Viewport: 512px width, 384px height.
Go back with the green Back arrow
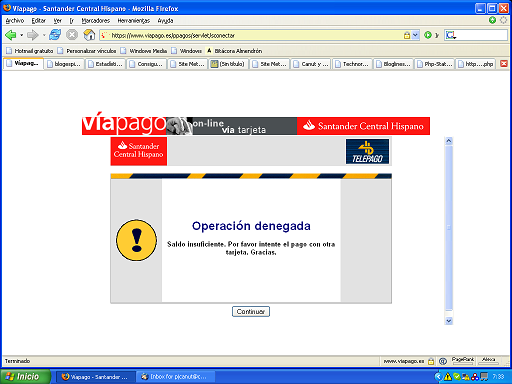click(11, 35)
